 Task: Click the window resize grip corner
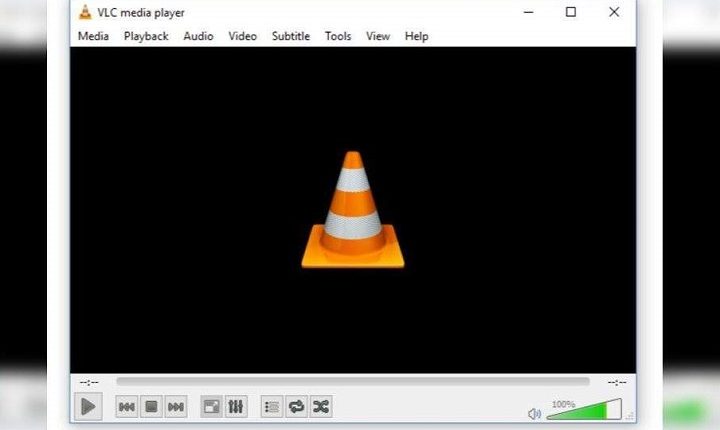630,416
